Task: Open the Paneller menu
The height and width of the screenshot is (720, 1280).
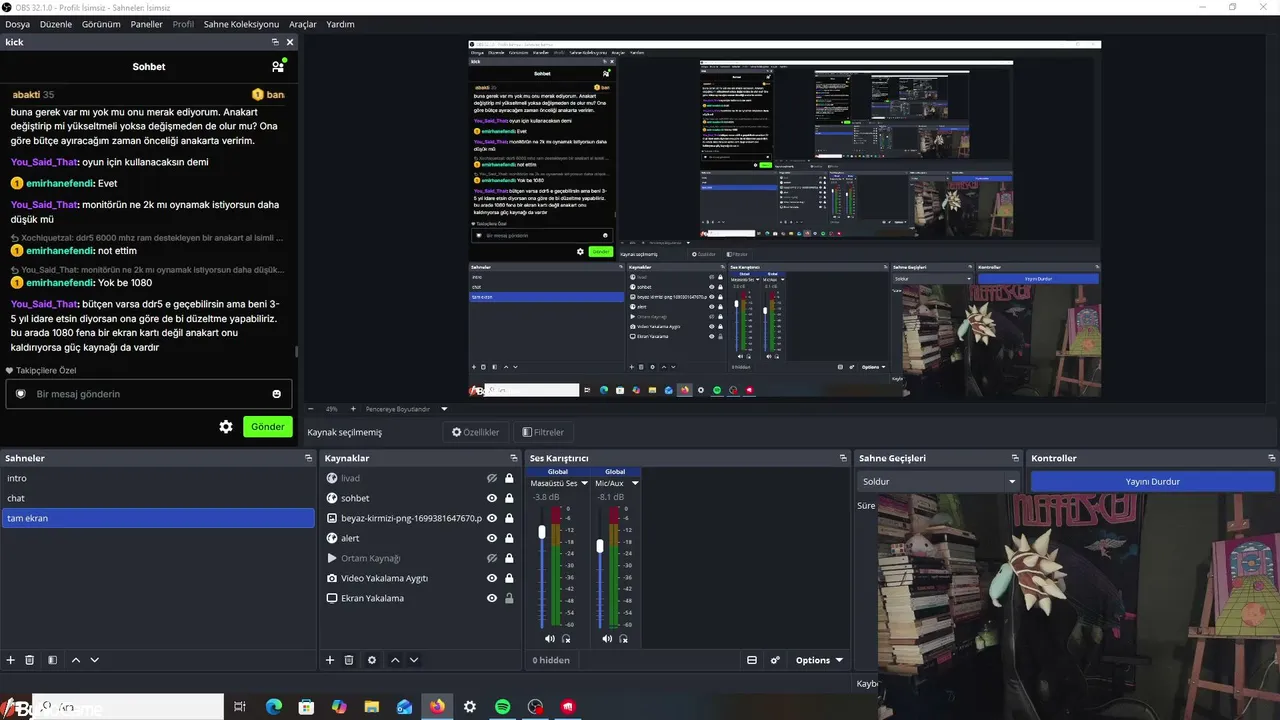Action: [x=146, y=24]
